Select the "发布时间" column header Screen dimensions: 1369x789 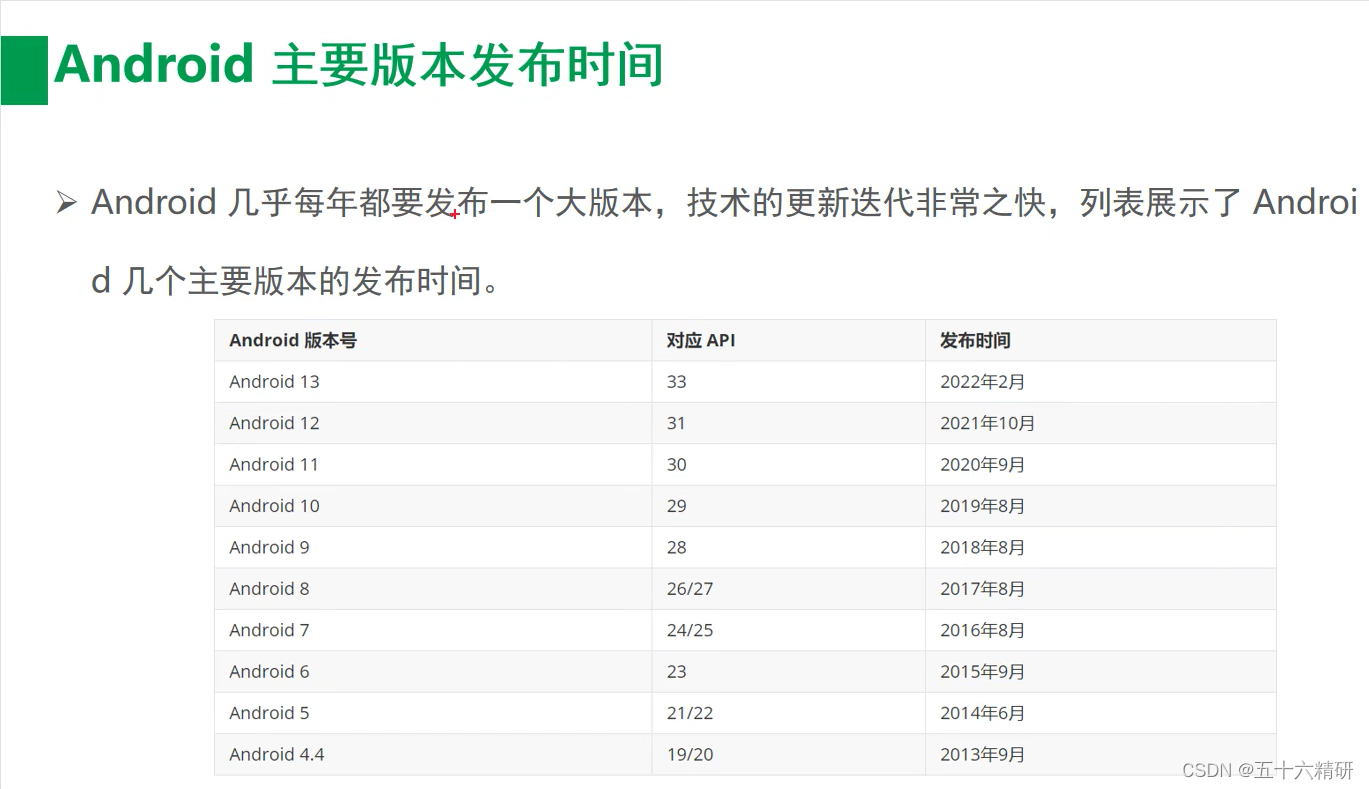click(1101, 340)
